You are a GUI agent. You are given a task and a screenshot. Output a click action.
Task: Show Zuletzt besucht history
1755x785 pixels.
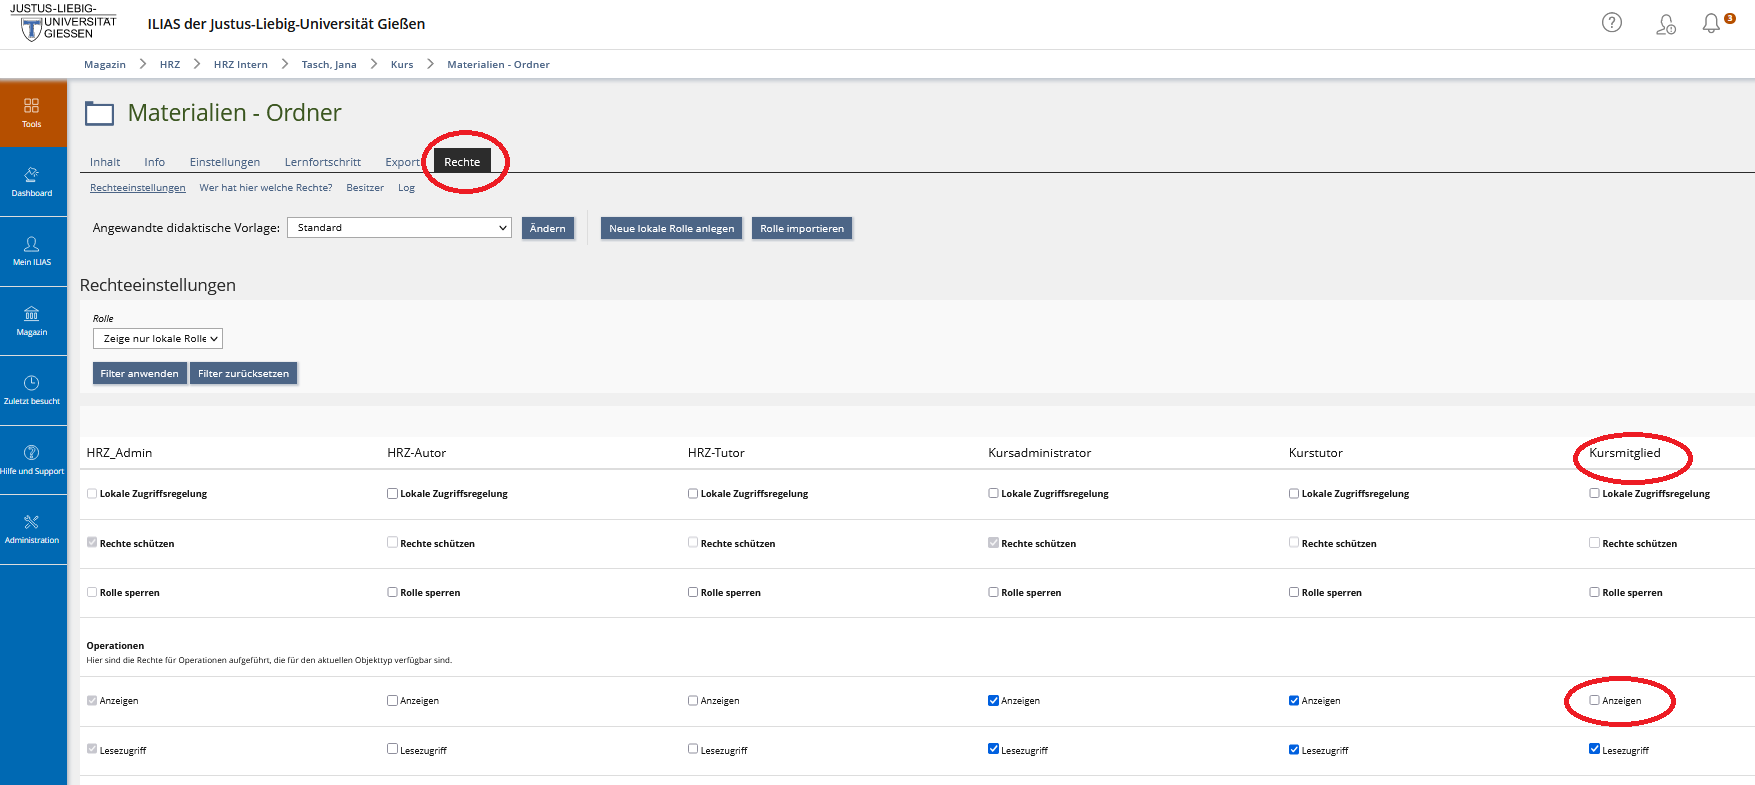tap(32, 390)
